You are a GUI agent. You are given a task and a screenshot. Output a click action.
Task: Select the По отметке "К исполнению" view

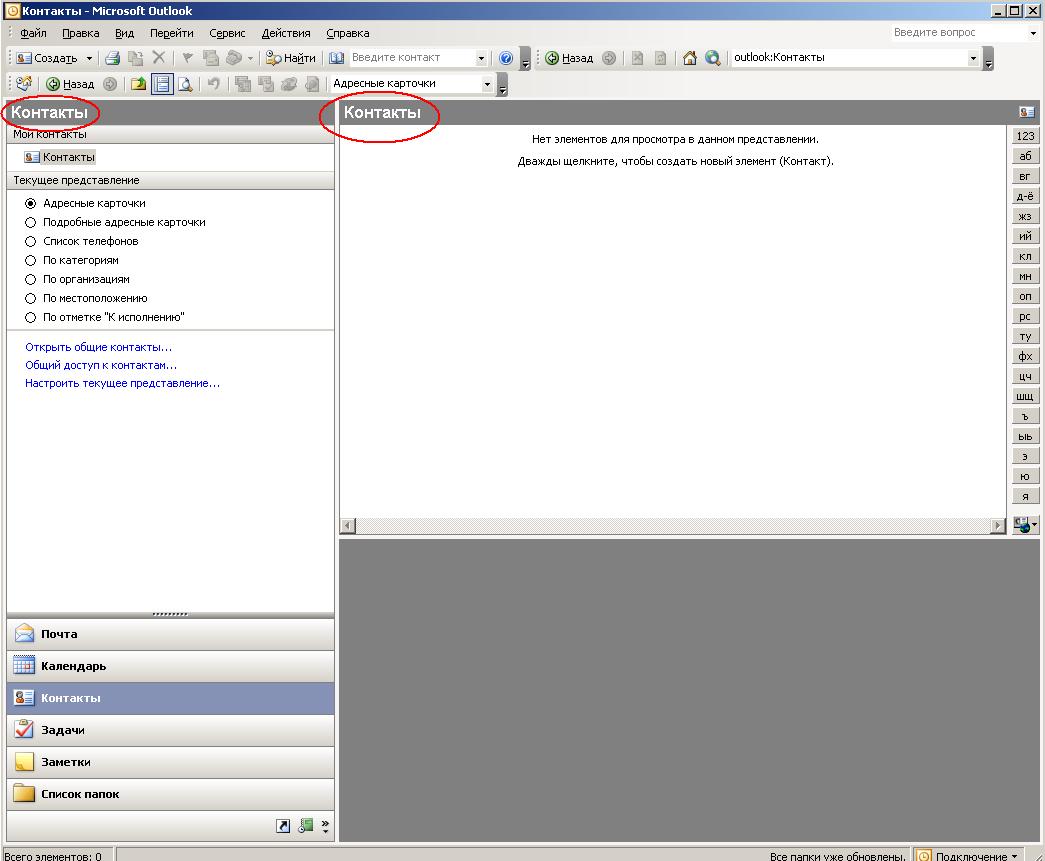(31, 317)
